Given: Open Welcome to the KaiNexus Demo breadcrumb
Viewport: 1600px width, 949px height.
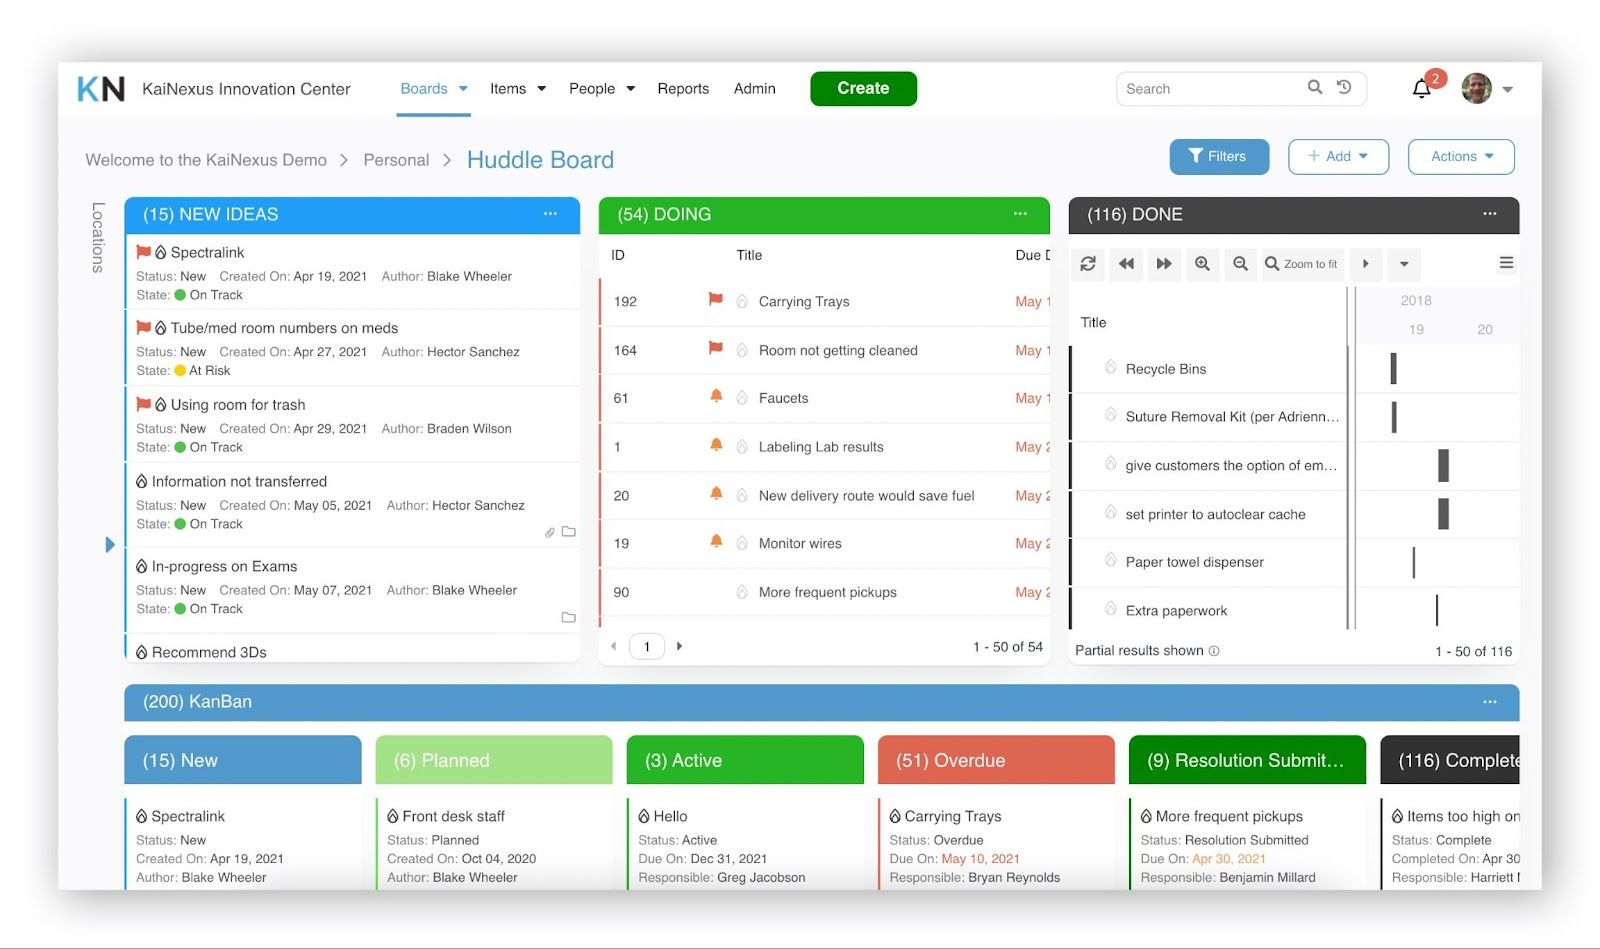Looking at the screenshot, I should pos(206,160).
